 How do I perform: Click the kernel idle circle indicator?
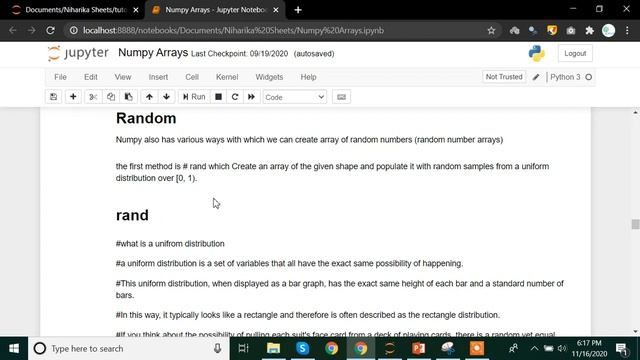(x=589, y=77)
